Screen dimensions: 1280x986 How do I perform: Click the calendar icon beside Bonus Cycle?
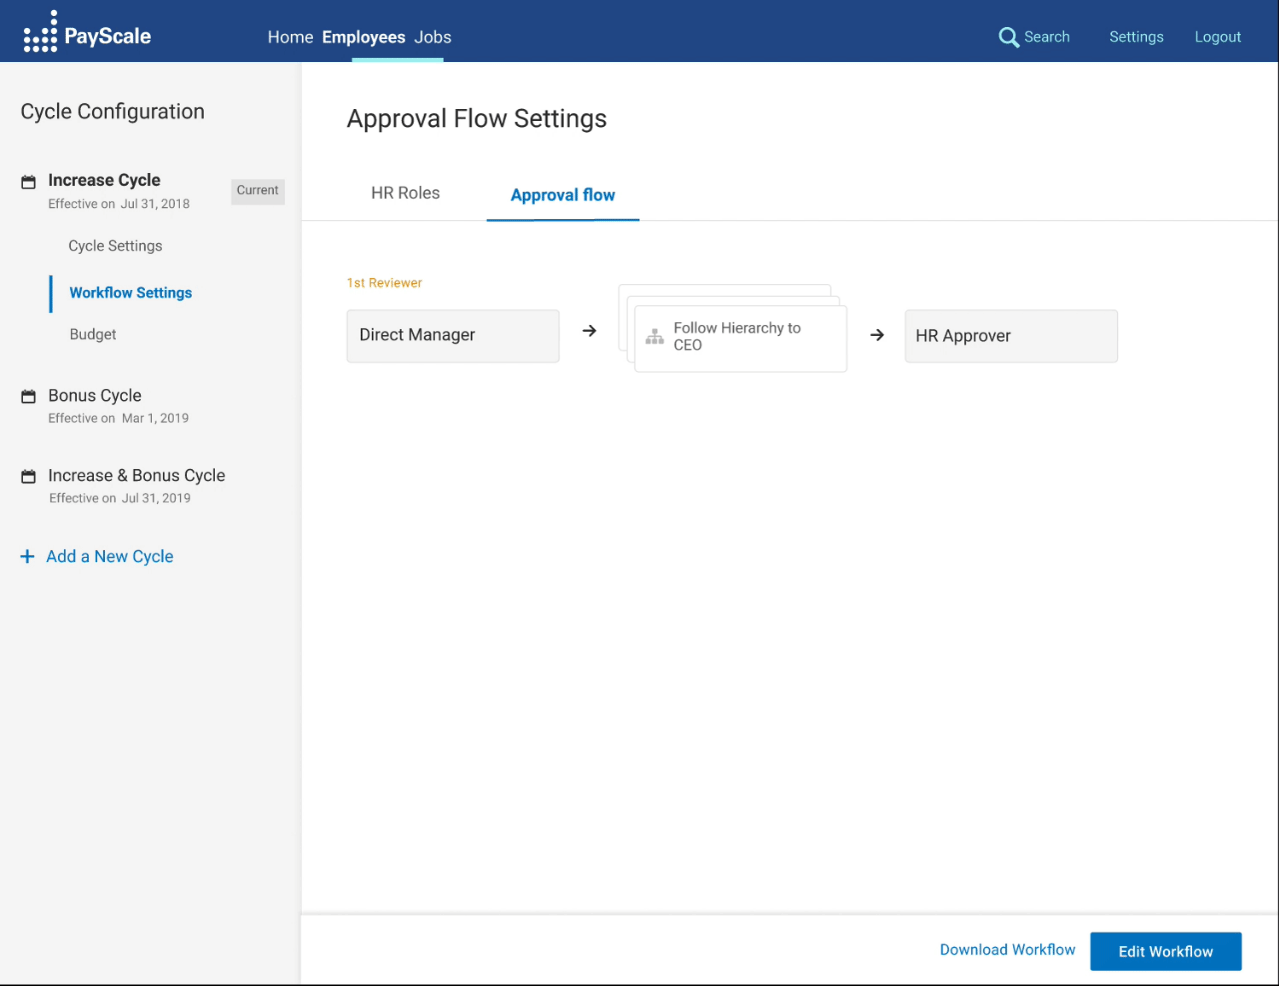pos(27,395)
